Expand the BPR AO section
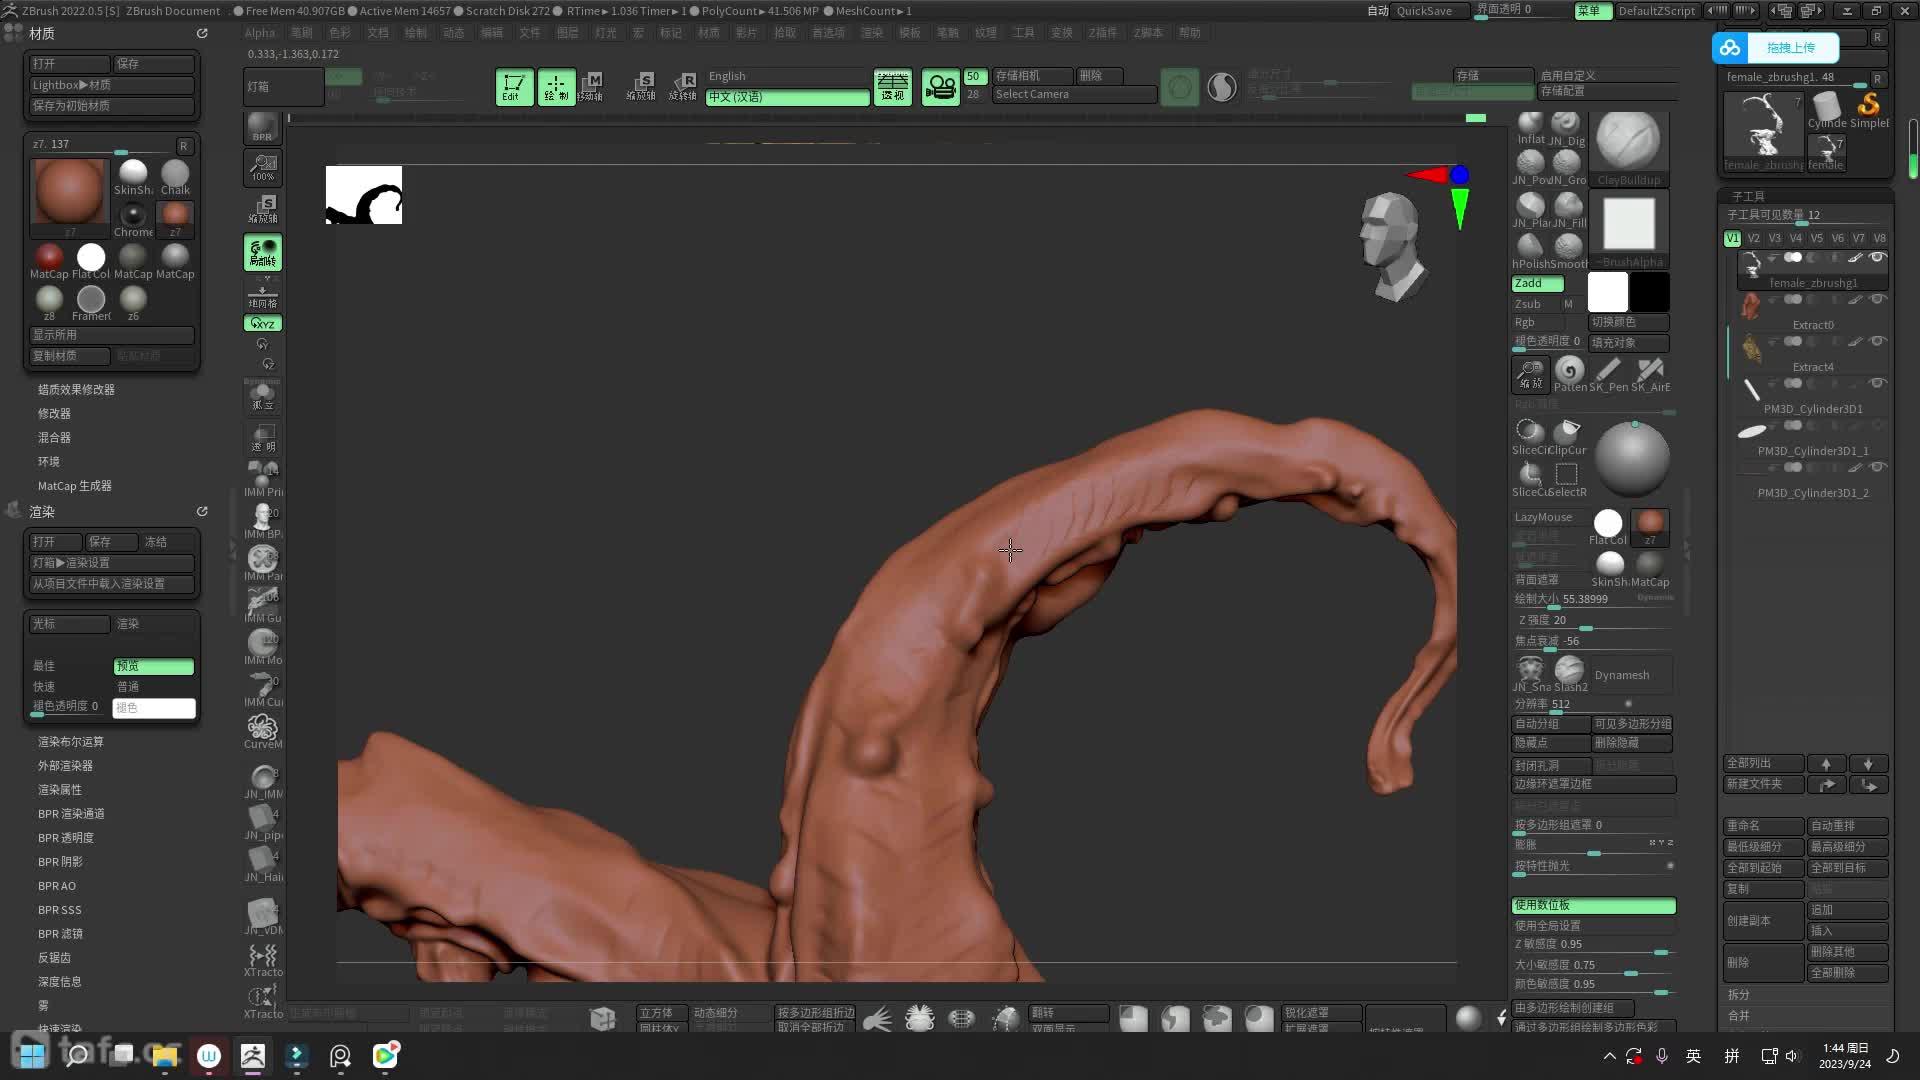The image size is (1920, 1080). [x=57, y=885]
